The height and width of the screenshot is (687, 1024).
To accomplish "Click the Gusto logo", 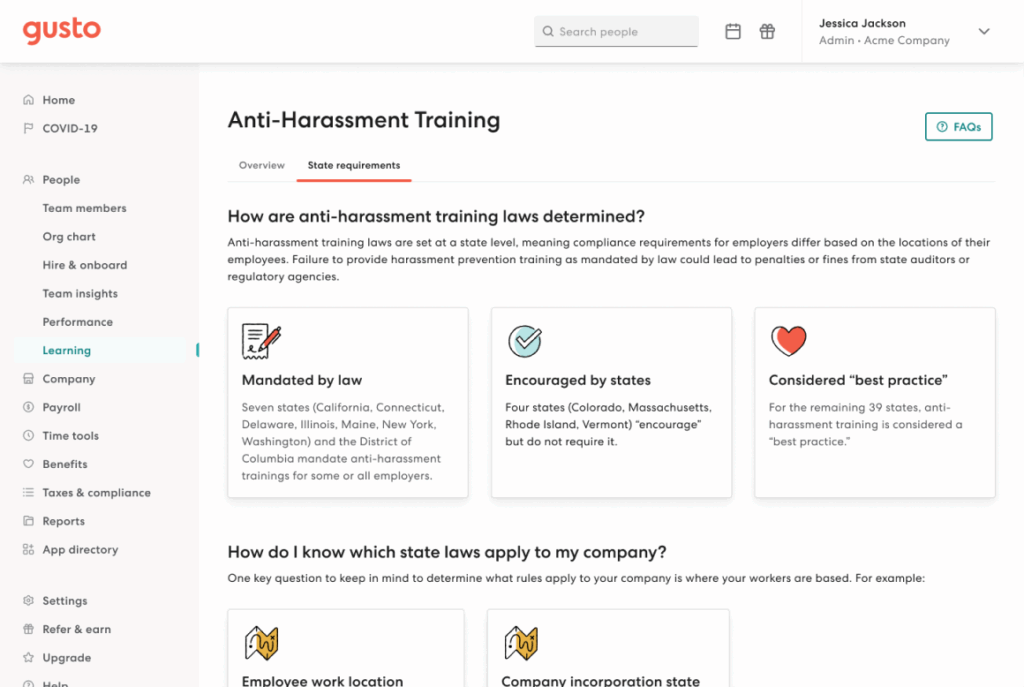I will [62, 30].
